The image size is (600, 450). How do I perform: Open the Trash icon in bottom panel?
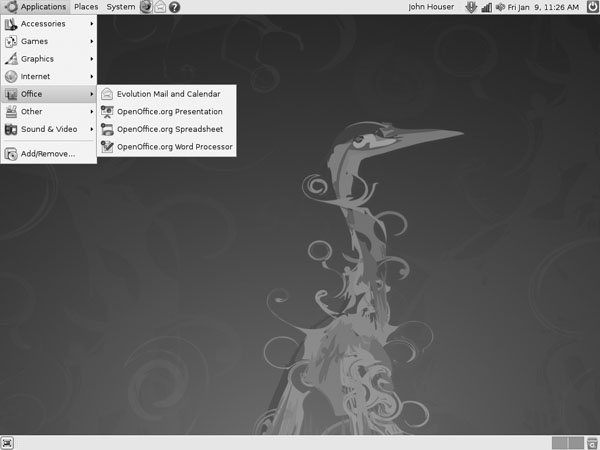591,442
